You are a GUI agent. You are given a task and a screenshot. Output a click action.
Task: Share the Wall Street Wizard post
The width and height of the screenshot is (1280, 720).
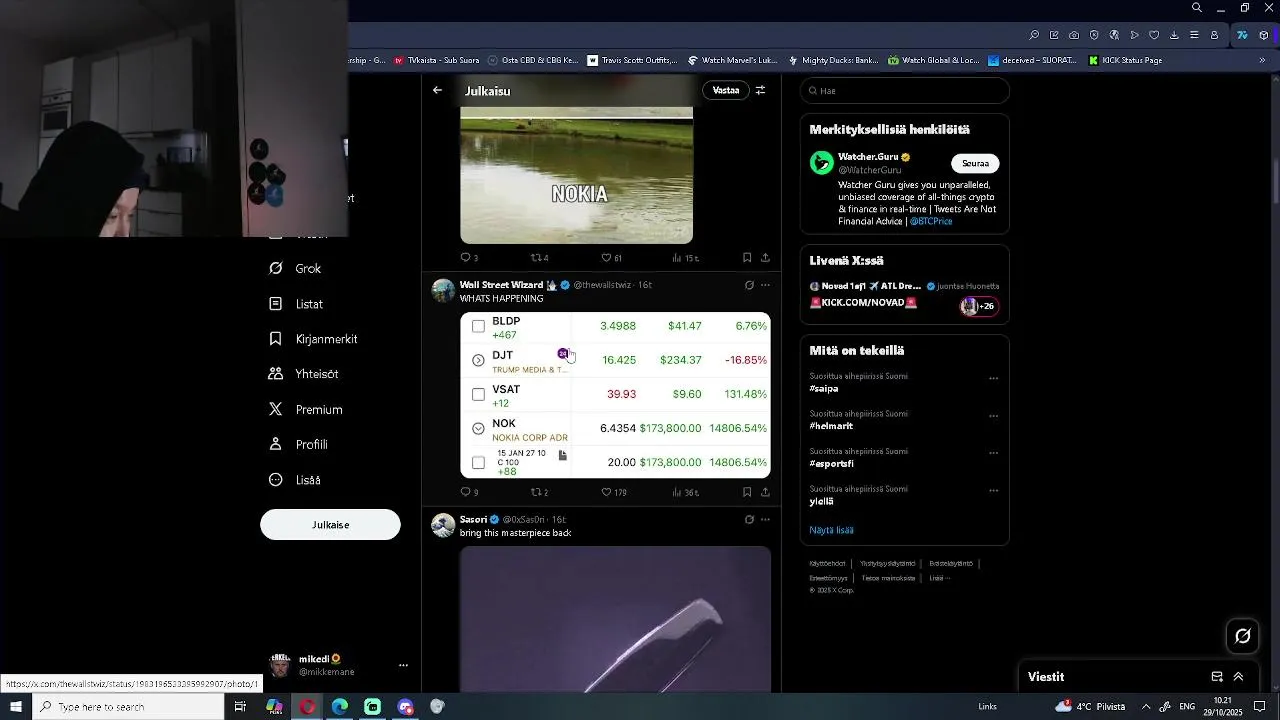click(x=765, y=492)
